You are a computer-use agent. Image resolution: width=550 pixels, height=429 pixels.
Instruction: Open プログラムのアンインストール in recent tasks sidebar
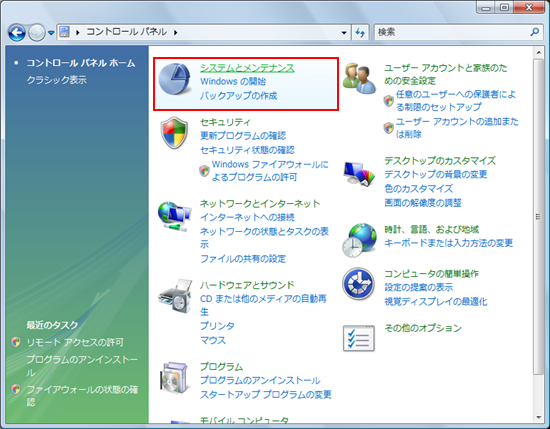[x=82, y=366]
